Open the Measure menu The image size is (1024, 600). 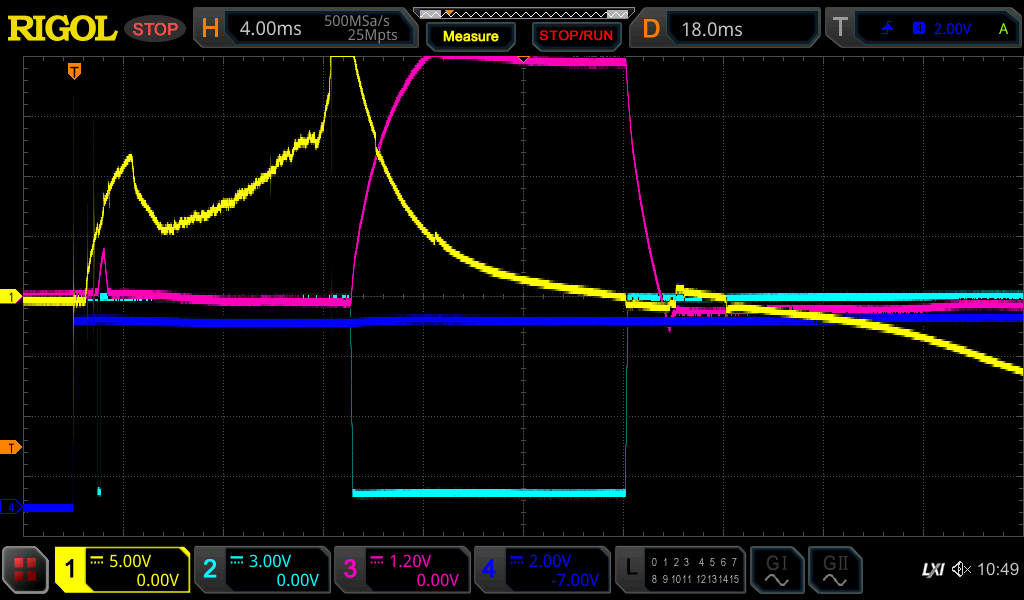(470, 36)
